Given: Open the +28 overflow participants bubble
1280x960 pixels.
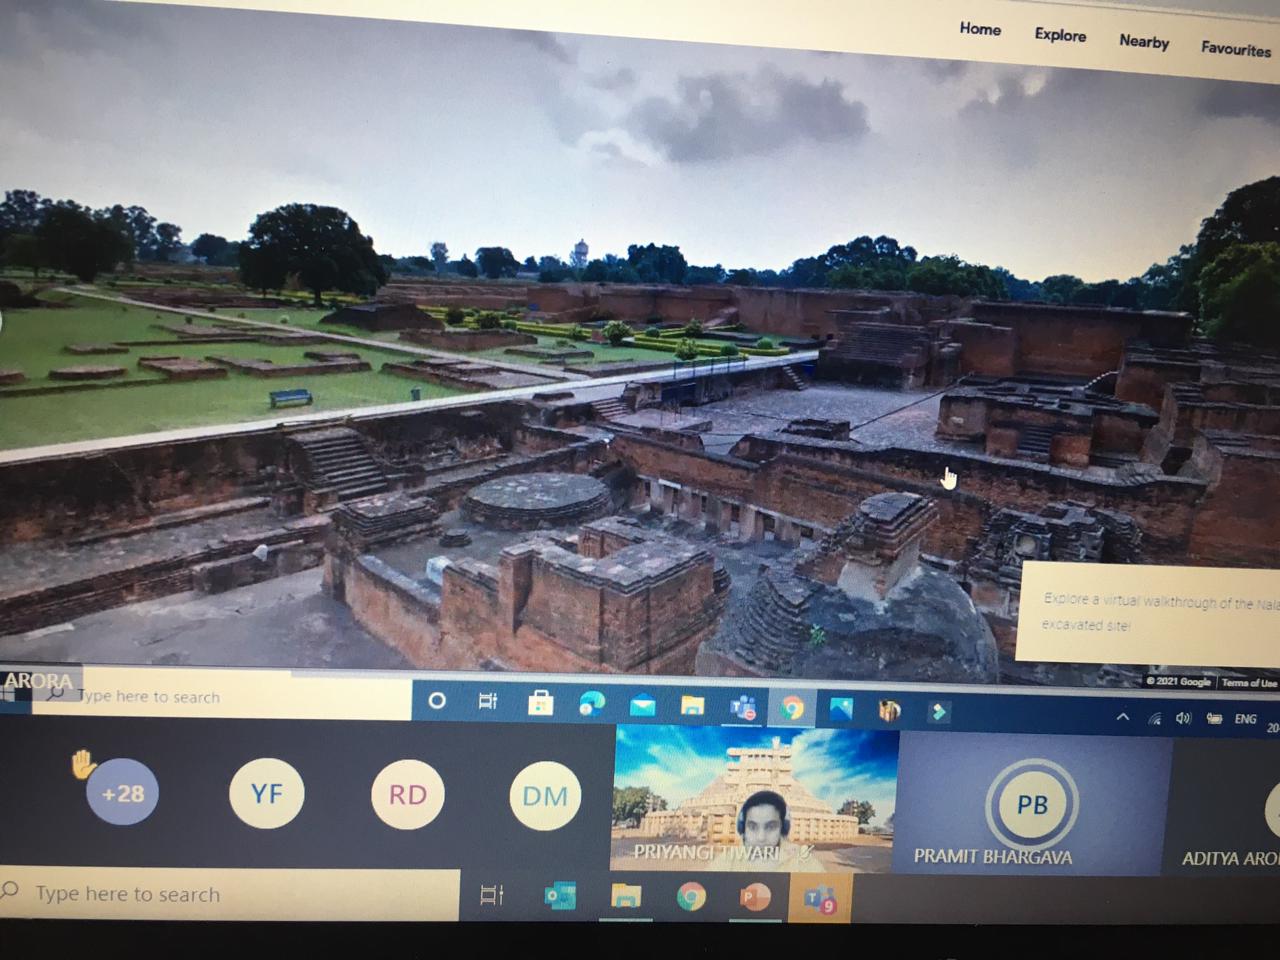Looking at the screenshot, I should 122,793.
